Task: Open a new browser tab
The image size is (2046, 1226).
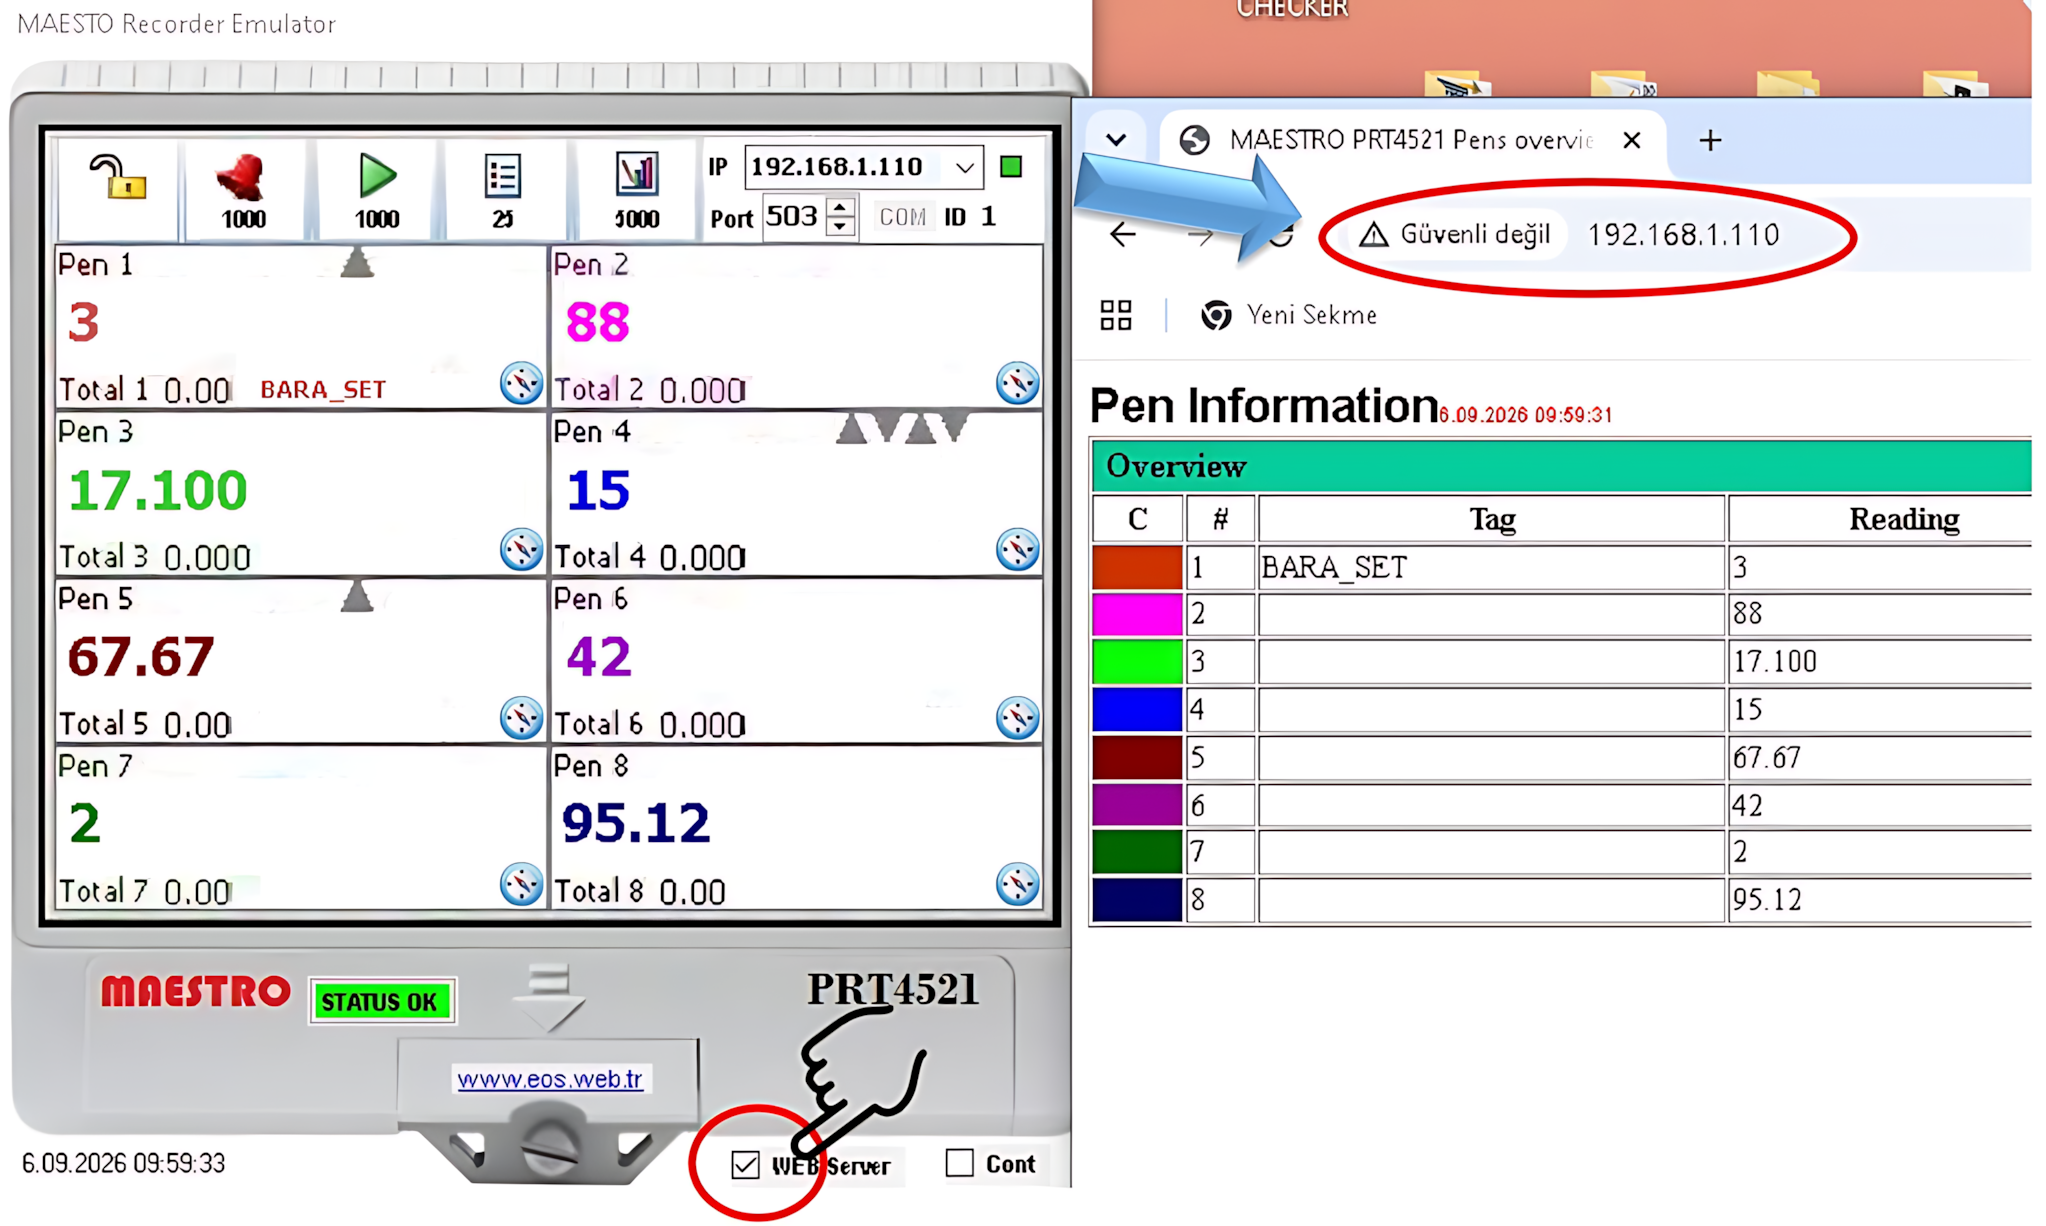Action: point(1710,140)
